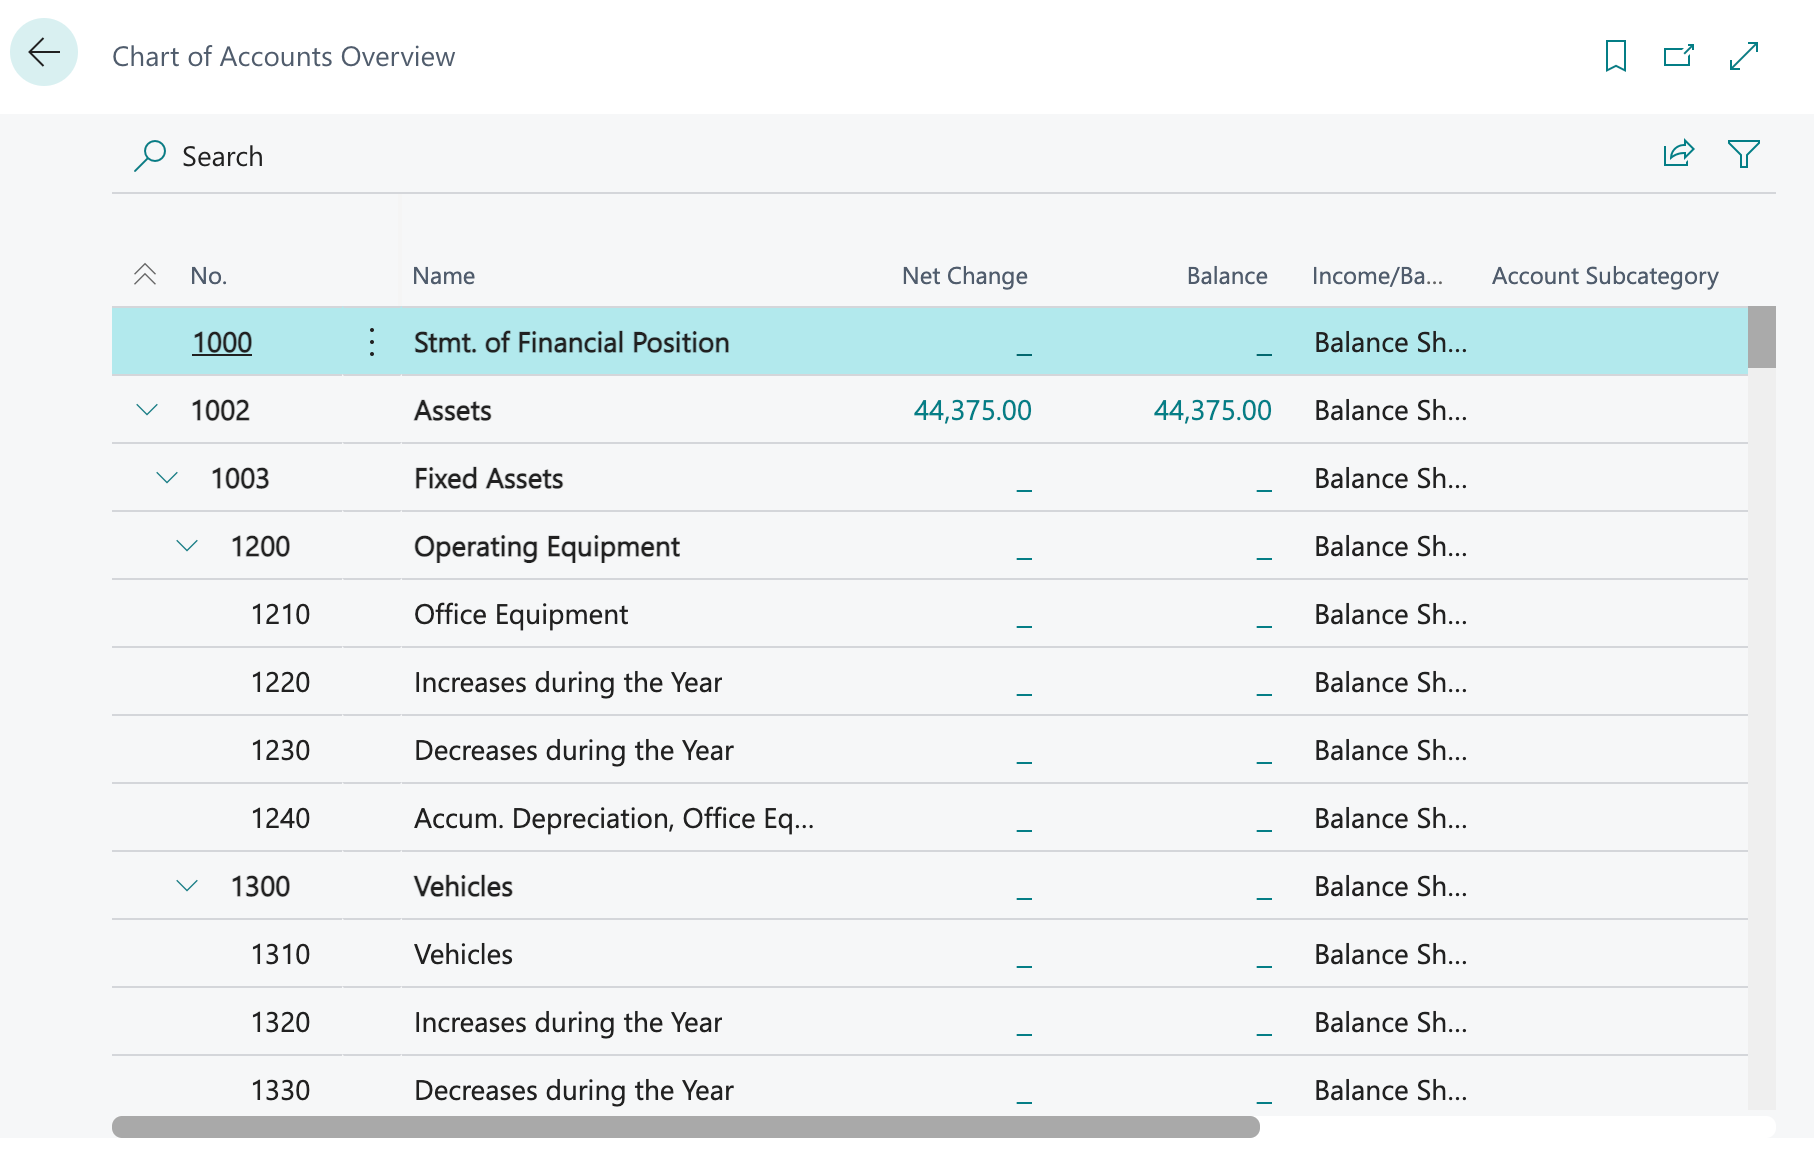
Task: Select the Vehicles name in row 1300
Action: tap(463, 886)
